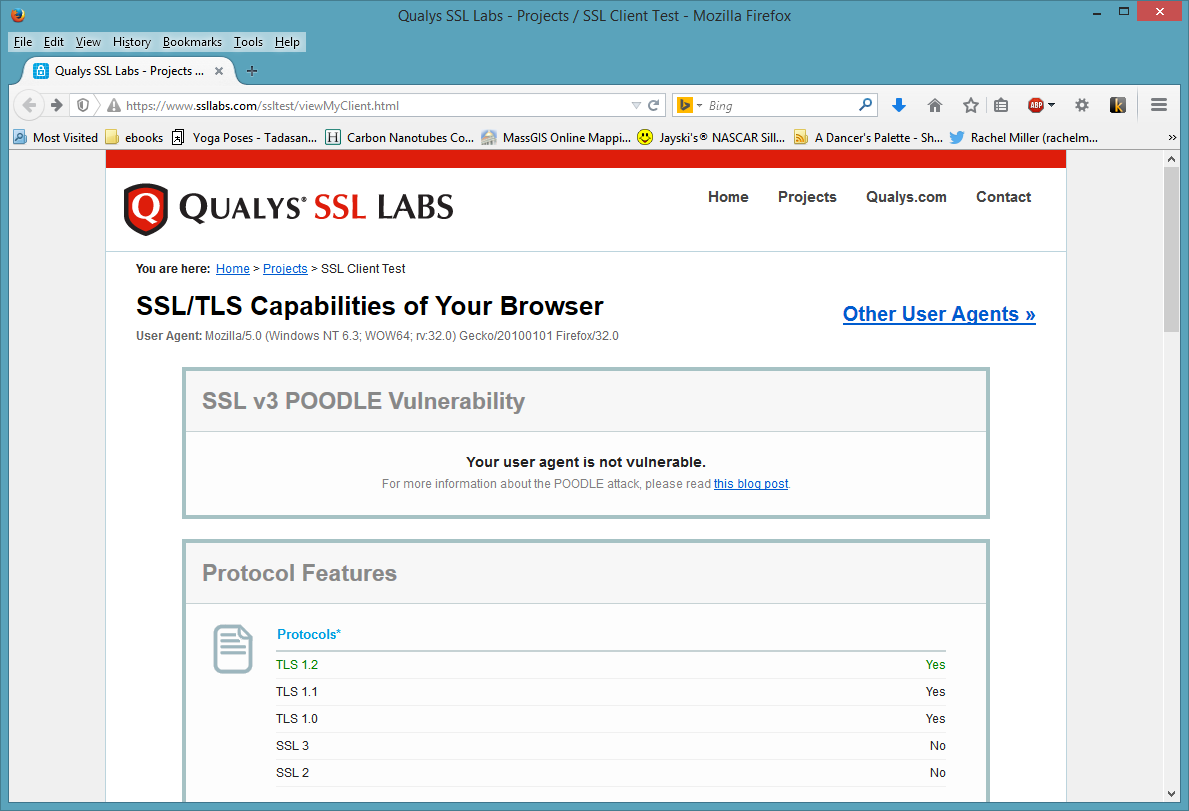Screen dimensions: 1189x811
Task: Go to the Firefox Home icon
Action: tap(935, 105)
